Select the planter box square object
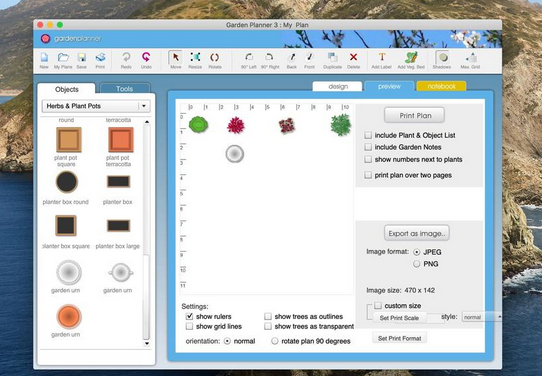The image size is (542, 376). [x=66, y=225]
